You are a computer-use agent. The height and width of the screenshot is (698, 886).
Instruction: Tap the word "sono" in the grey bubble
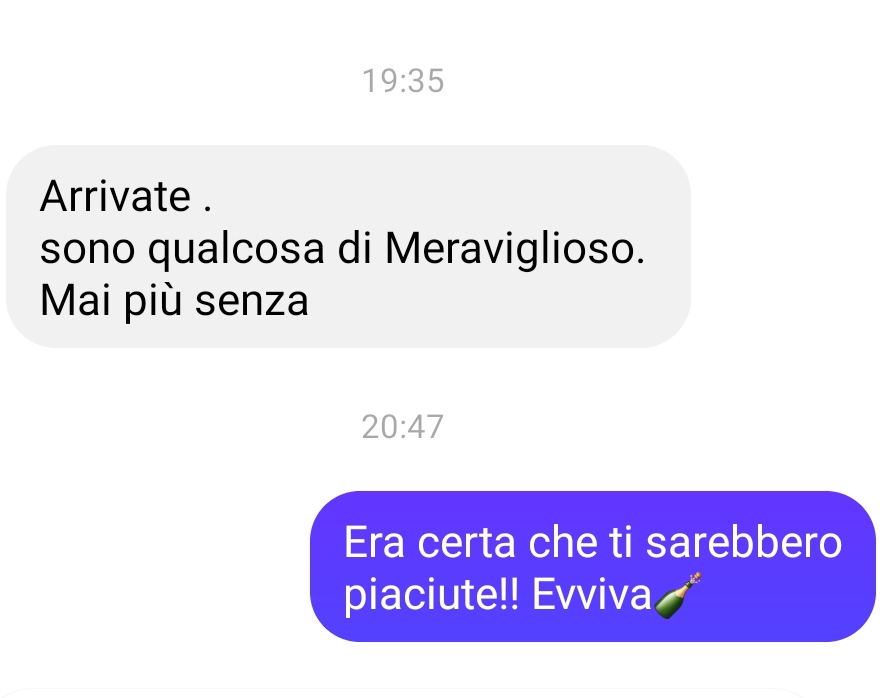click(x=88, y=249)
